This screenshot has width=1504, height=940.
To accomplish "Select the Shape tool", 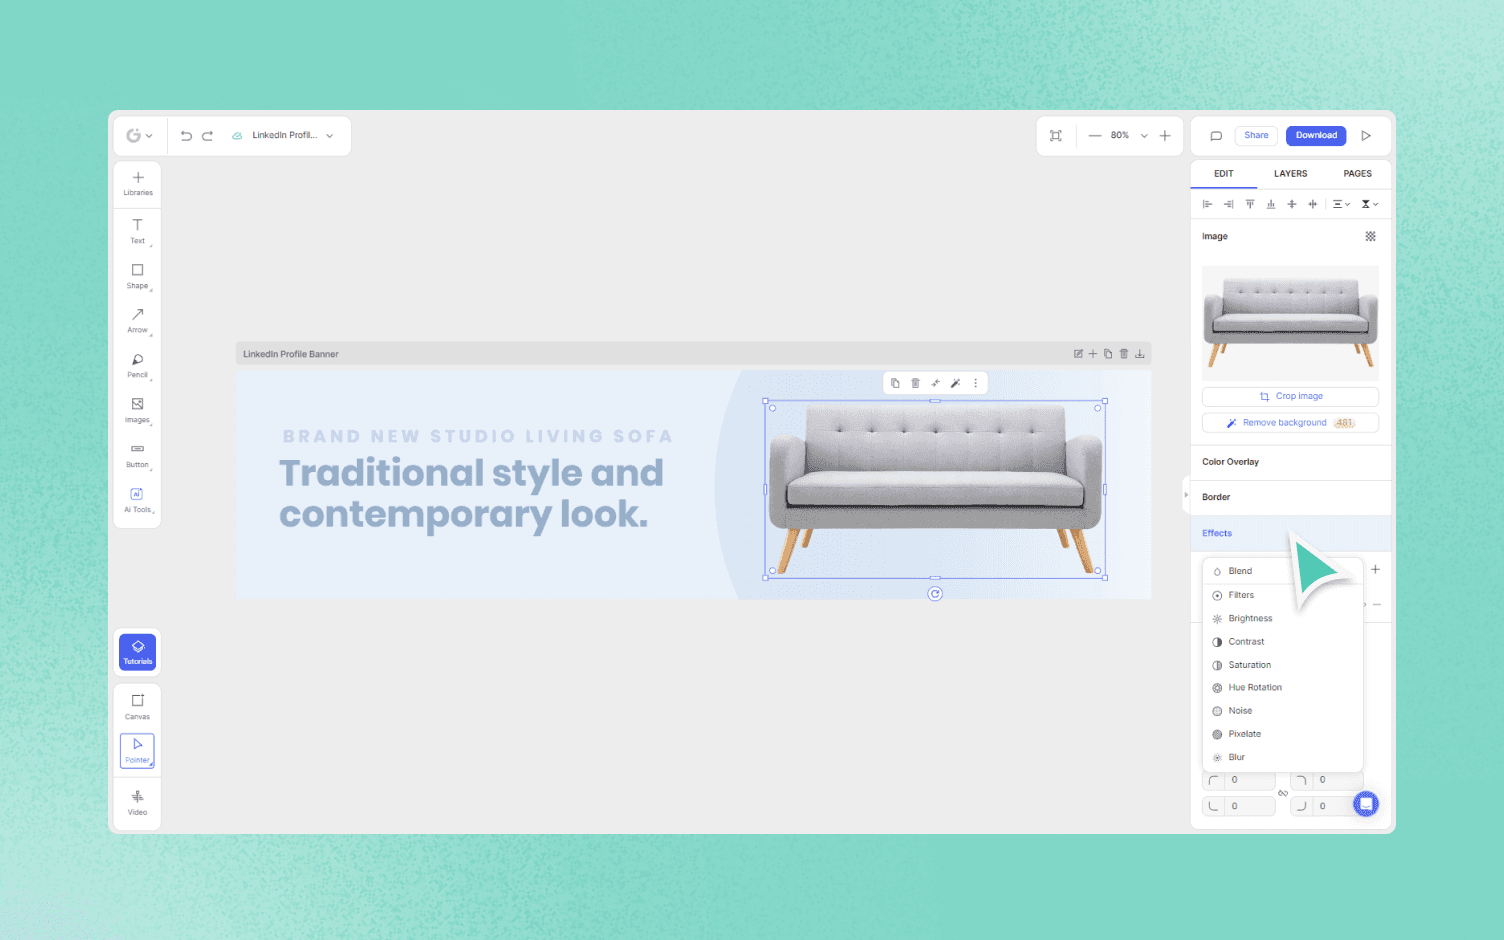I will pyautogui.click(x=138, y=276).
